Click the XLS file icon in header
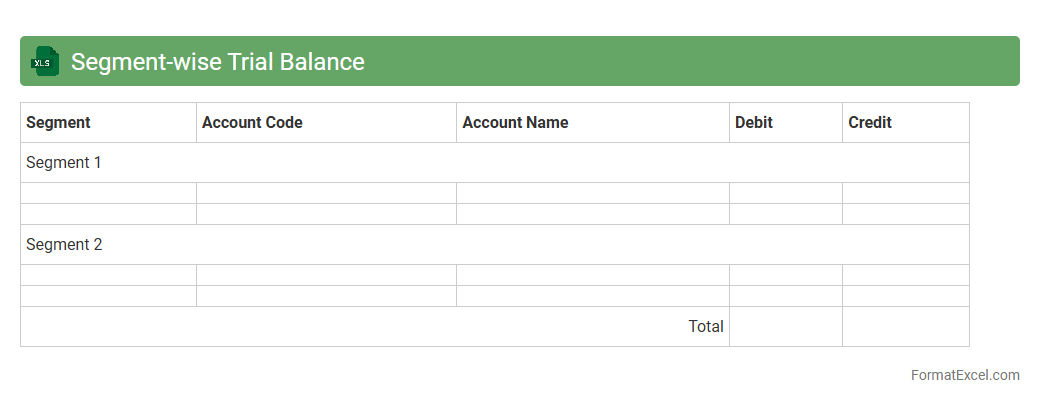The image size is (1040, 404). click(x=45, y=62)
